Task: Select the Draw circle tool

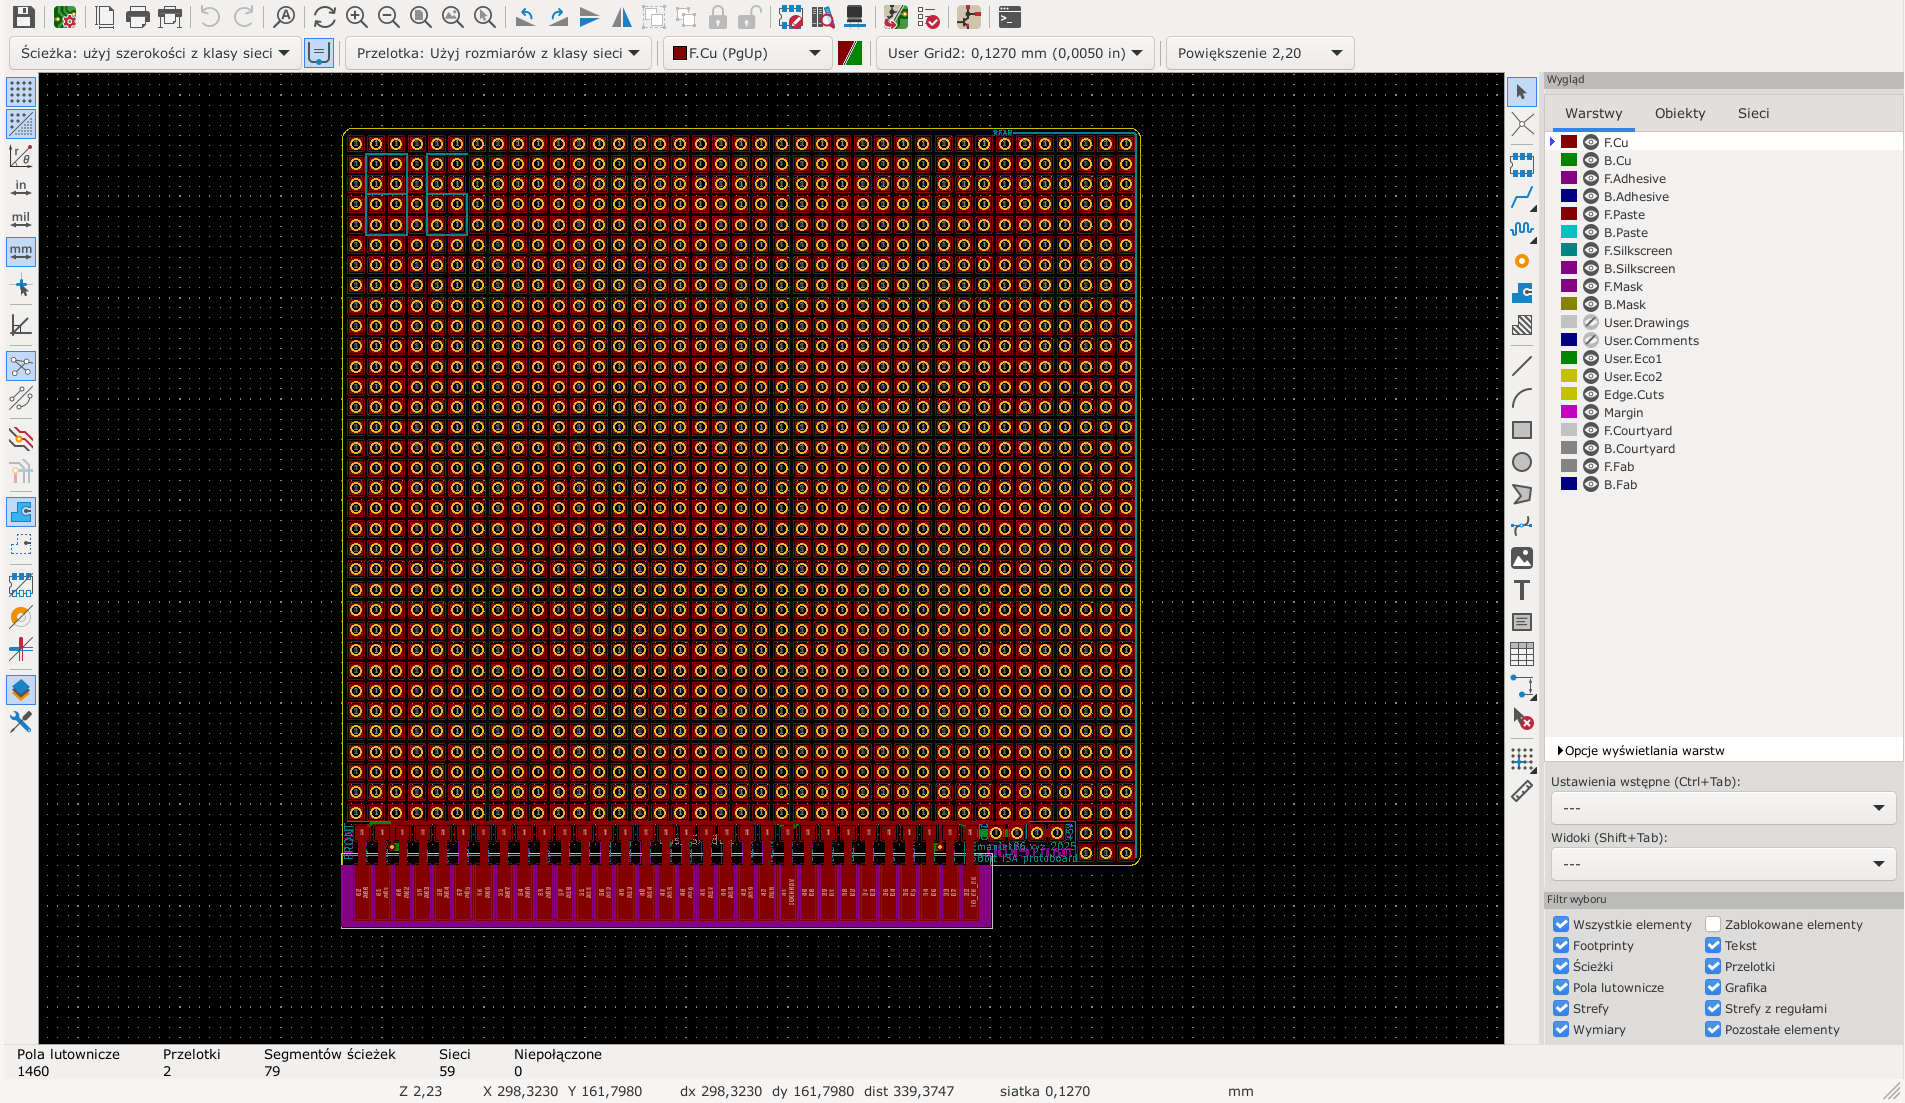Action: (x=1522, y=462)
